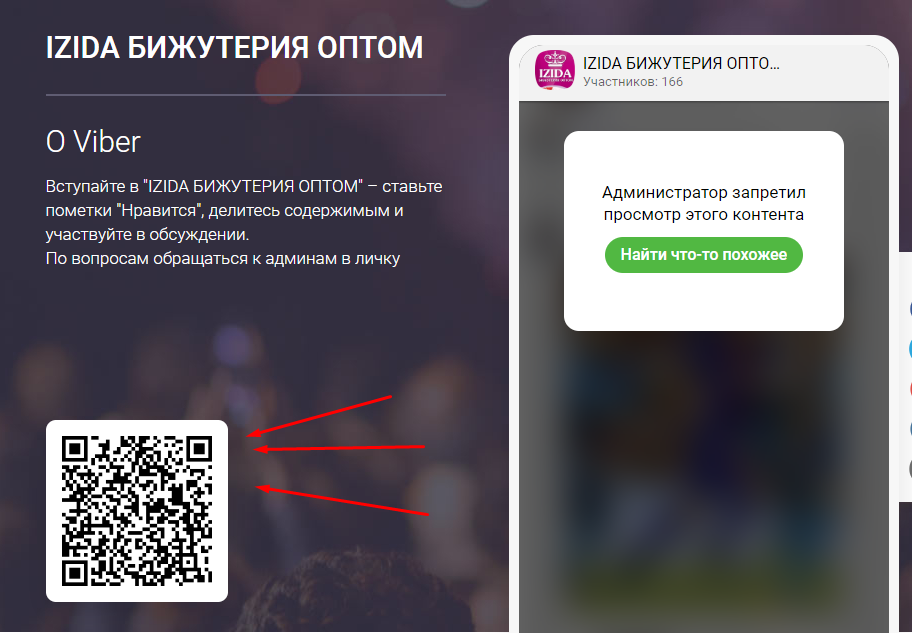Click Администратор запретил просмотр этого контента message
Image resolution: width=912 pixels, height=633 pixels.
[704, 204]
